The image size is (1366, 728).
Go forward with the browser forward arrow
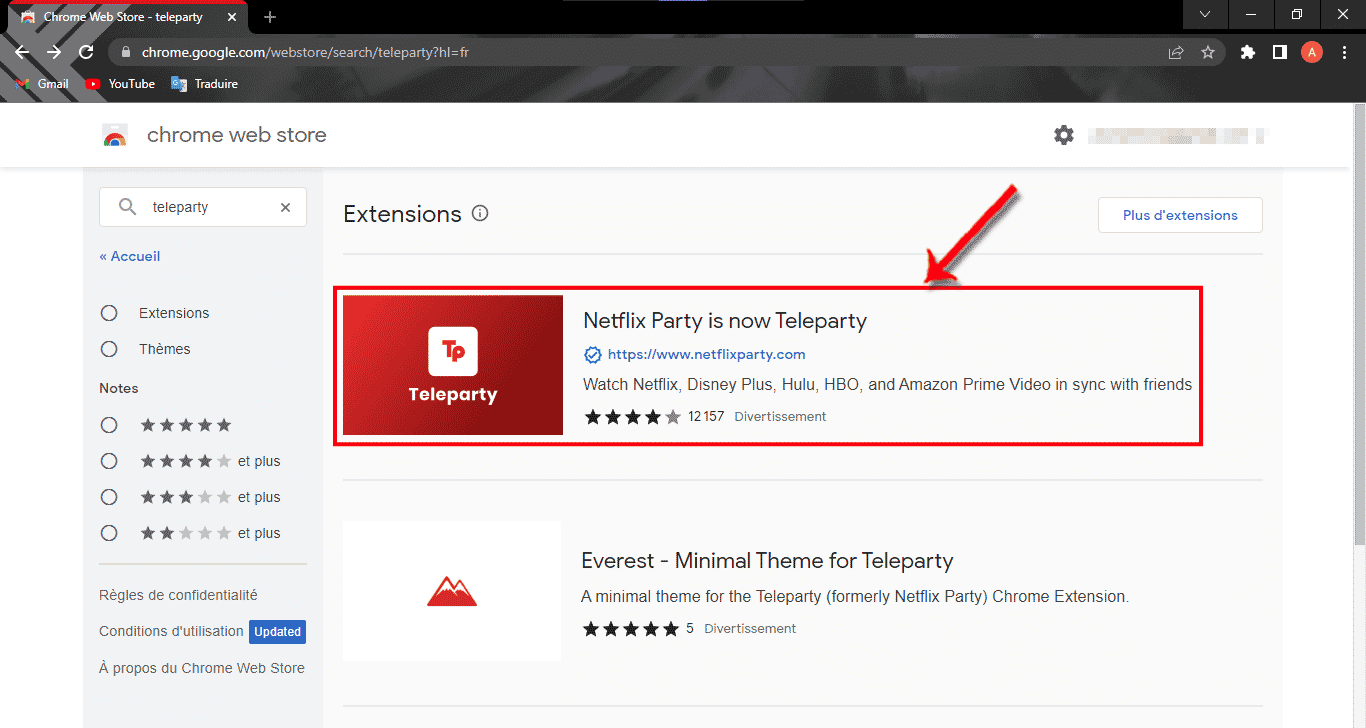coord(54,52)
